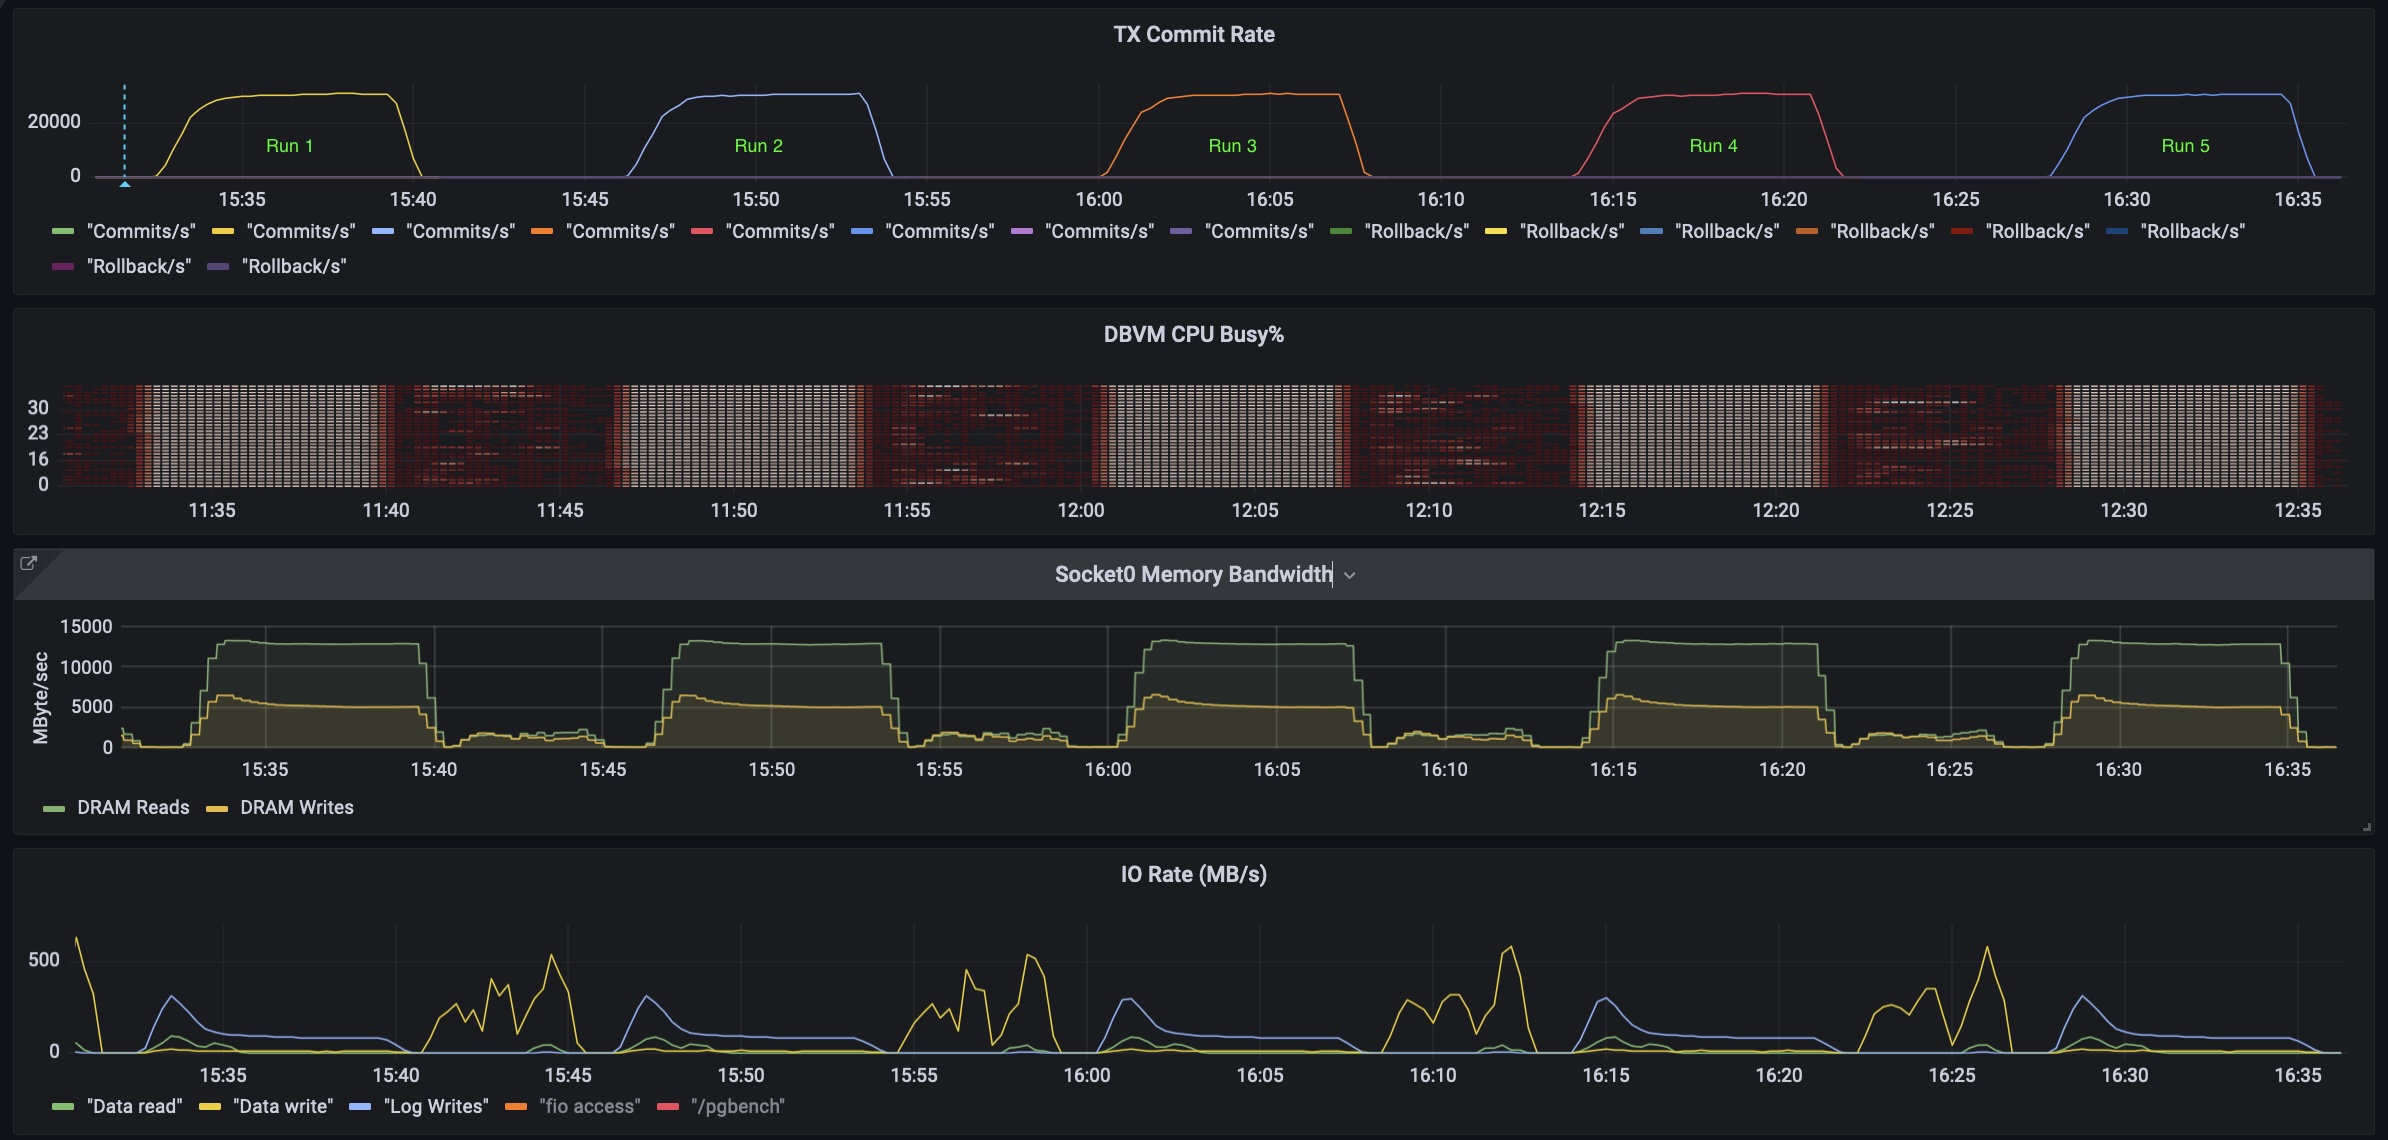This screenshot has width=2388, height=1140.
Task: Open the IO Rate (MB/s) panel title menu
Action: point(1192,873)
